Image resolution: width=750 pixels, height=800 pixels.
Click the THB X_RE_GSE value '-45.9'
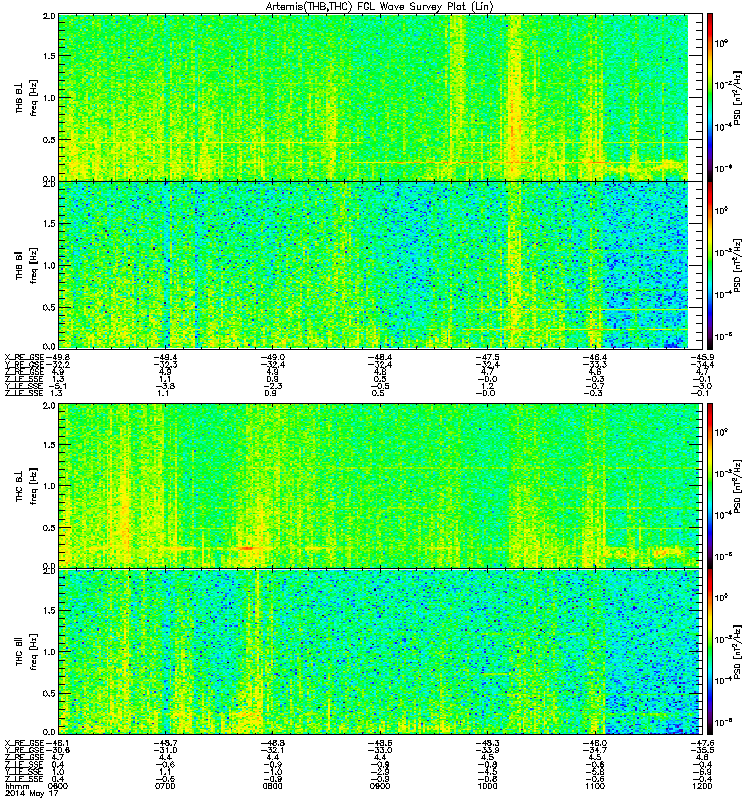701,357
